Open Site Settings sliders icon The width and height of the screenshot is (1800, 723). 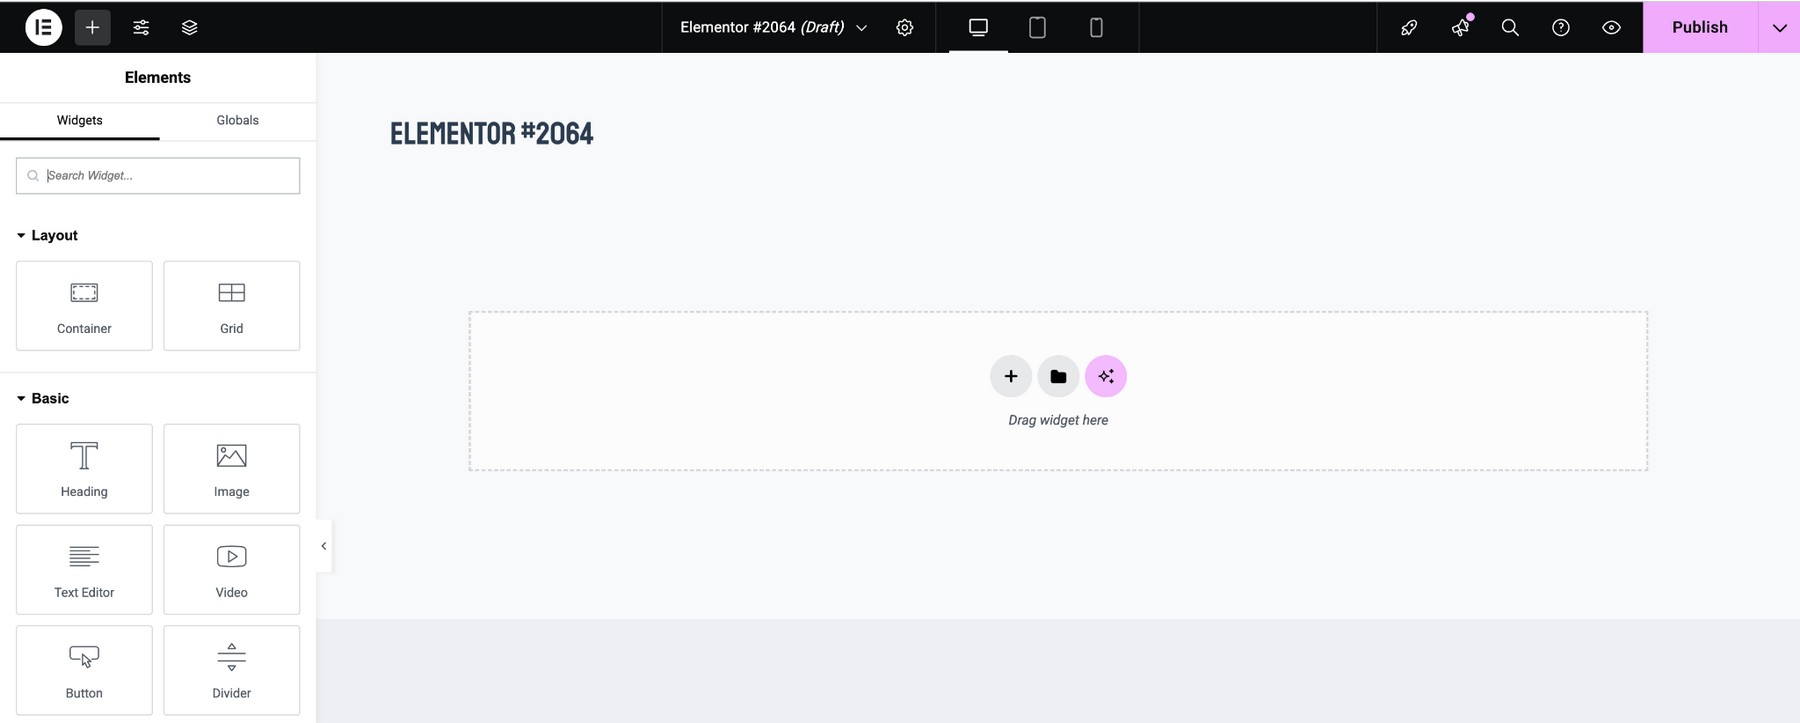coord(141,27)
